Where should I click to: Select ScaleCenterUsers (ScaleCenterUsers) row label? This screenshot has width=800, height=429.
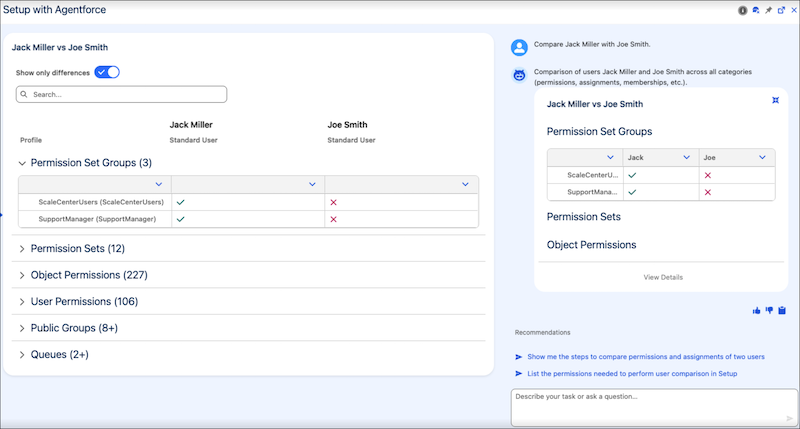pos(101,203)
